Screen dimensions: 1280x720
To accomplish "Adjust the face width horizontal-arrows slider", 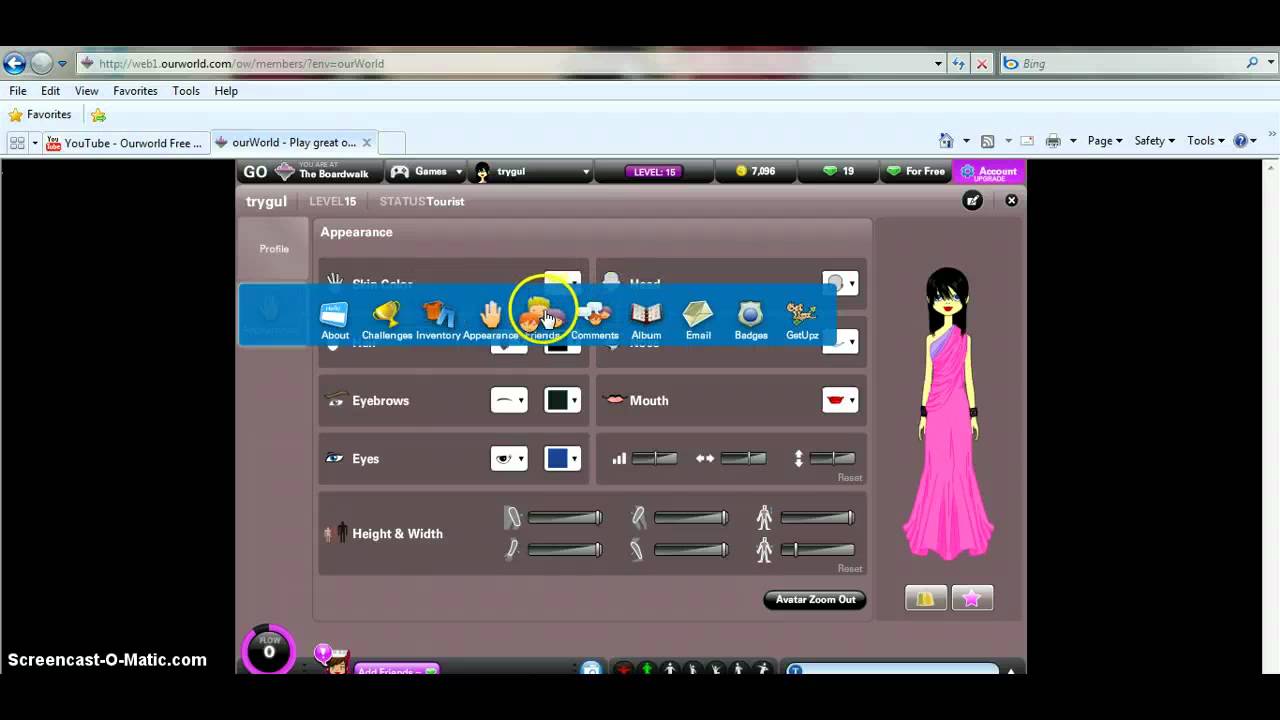I will pos(743,458).
